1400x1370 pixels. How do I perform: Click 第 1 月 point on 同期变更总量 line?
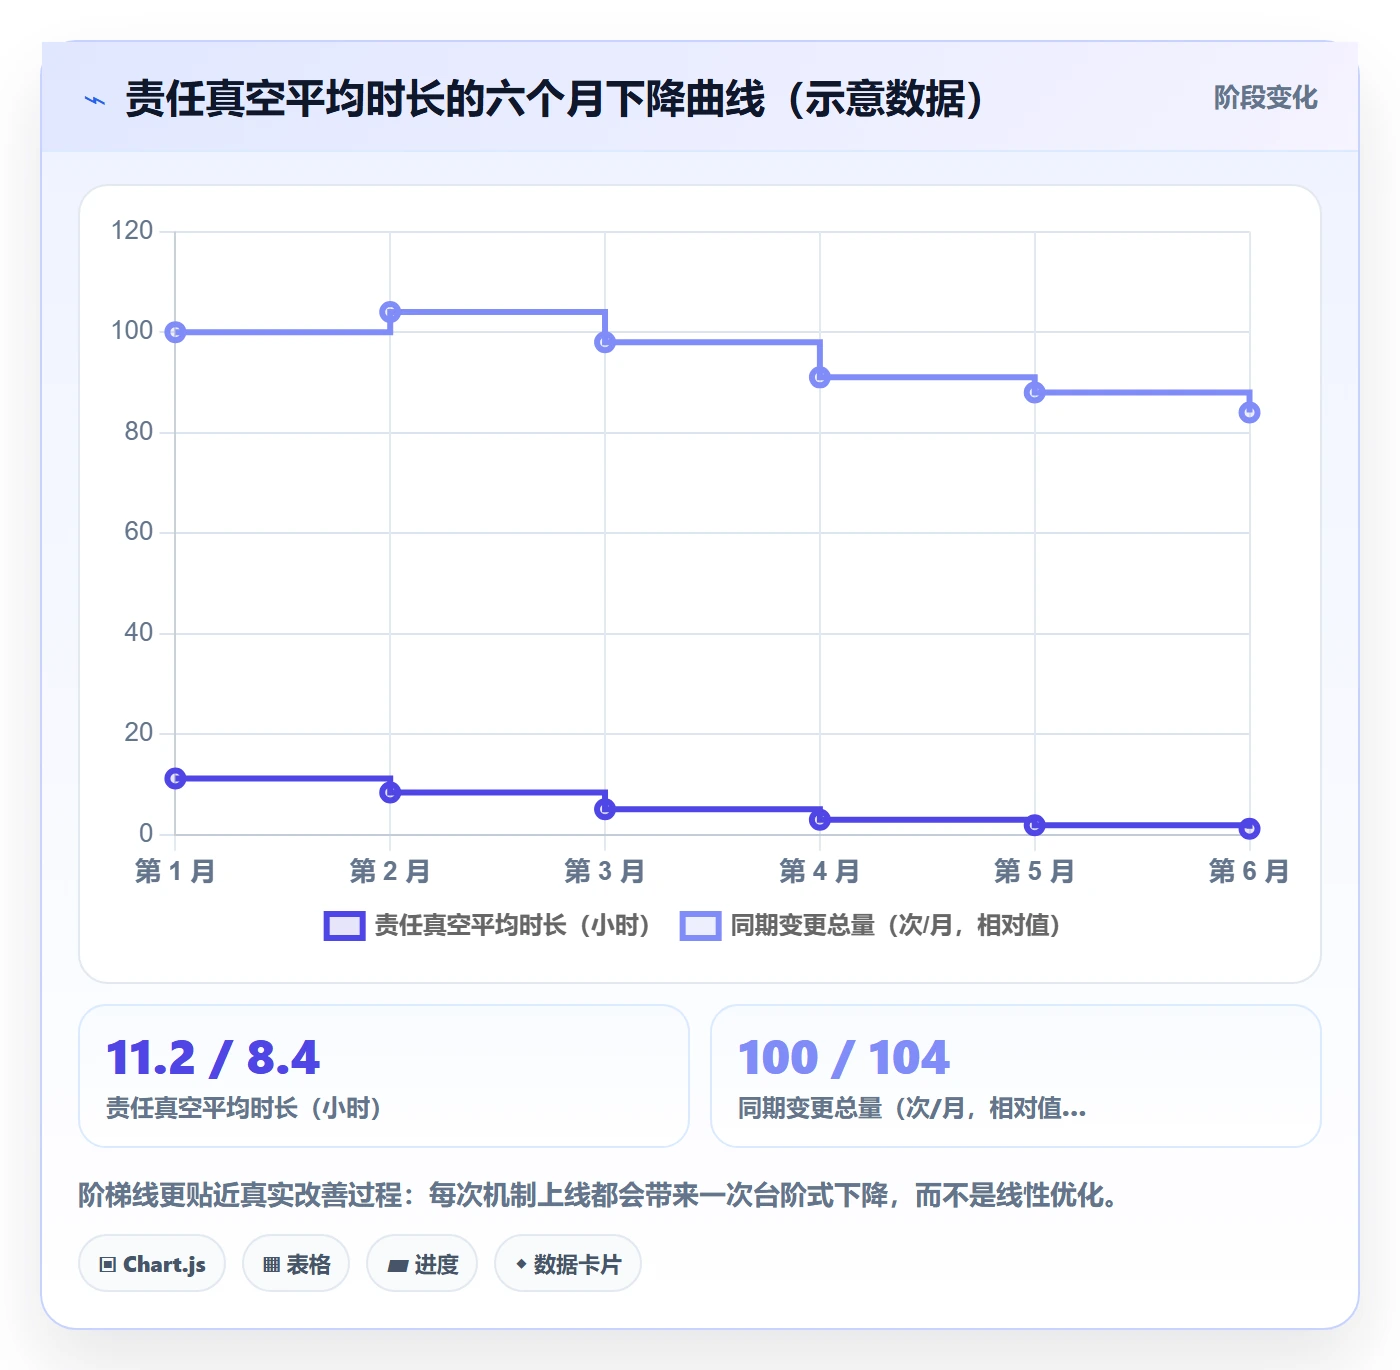(175, 332)
